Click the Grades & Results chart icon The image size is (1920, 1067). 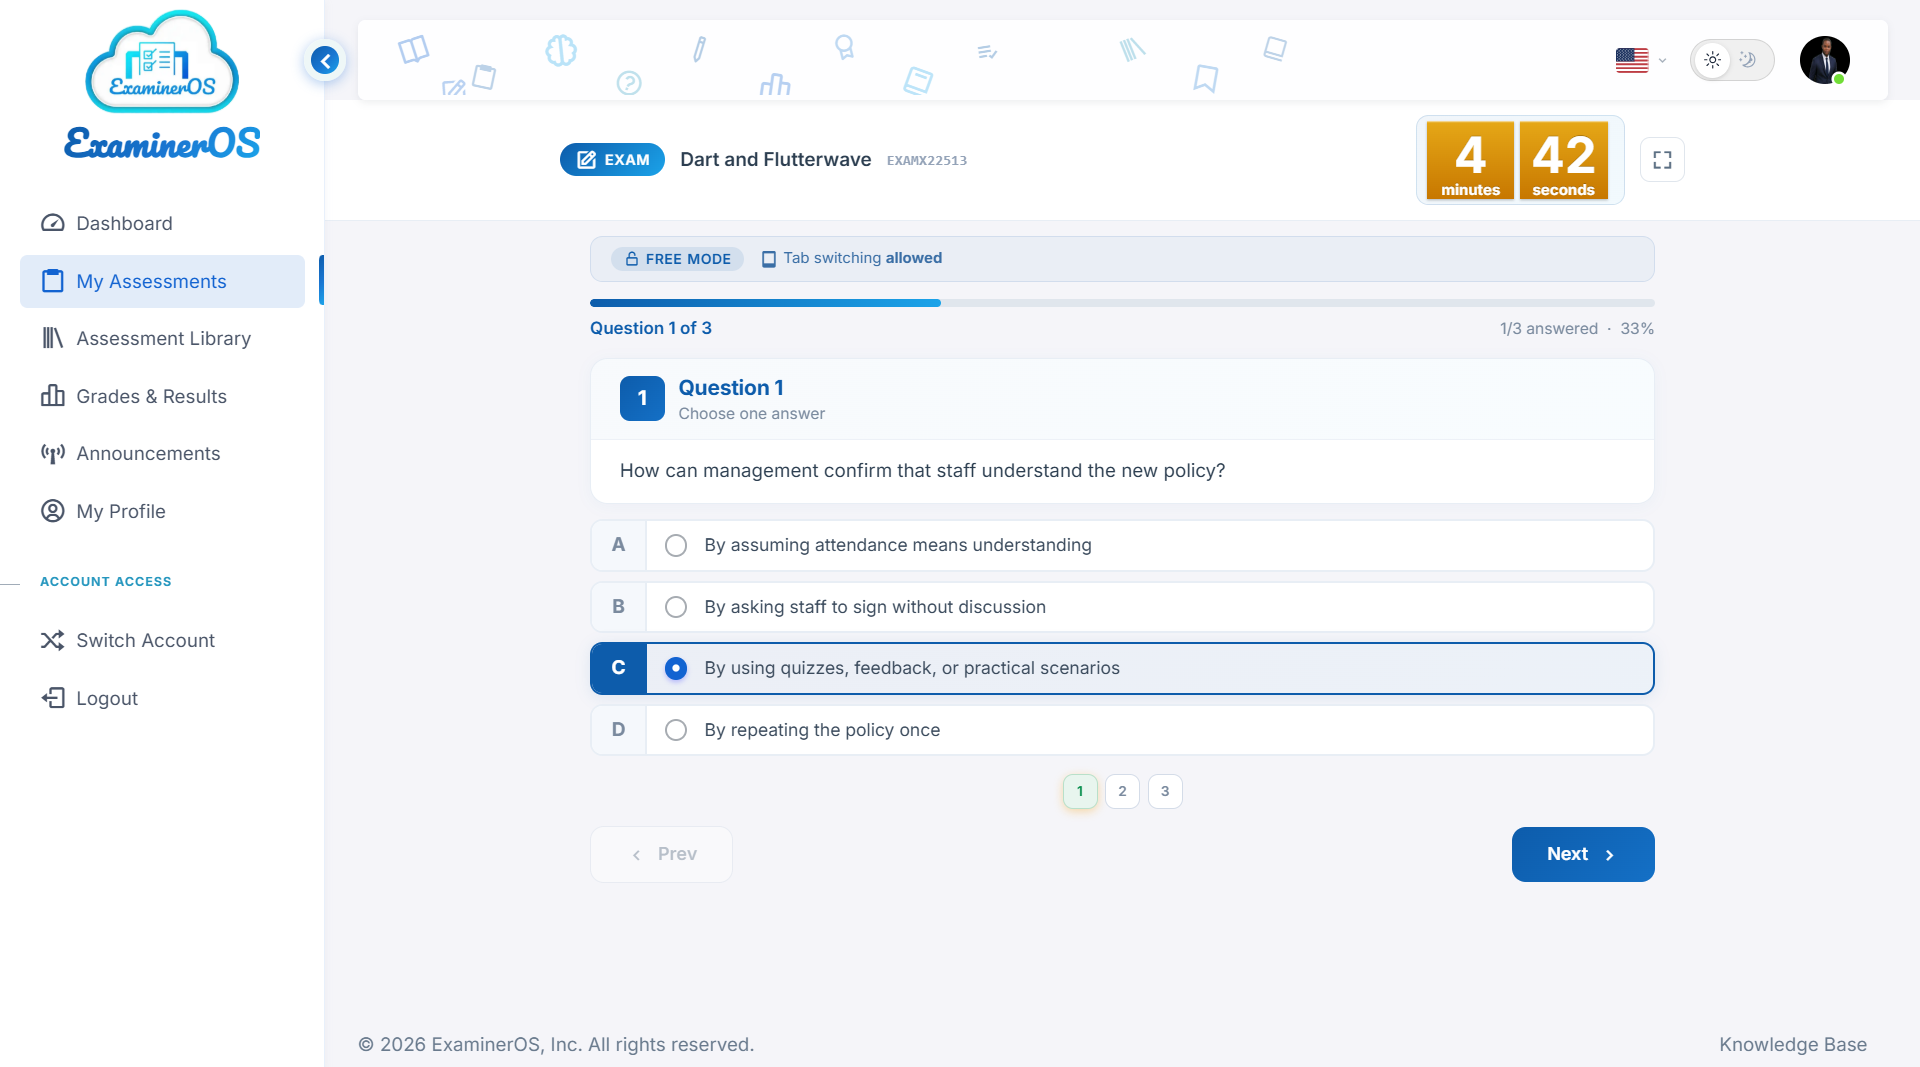tap(53, 396)
